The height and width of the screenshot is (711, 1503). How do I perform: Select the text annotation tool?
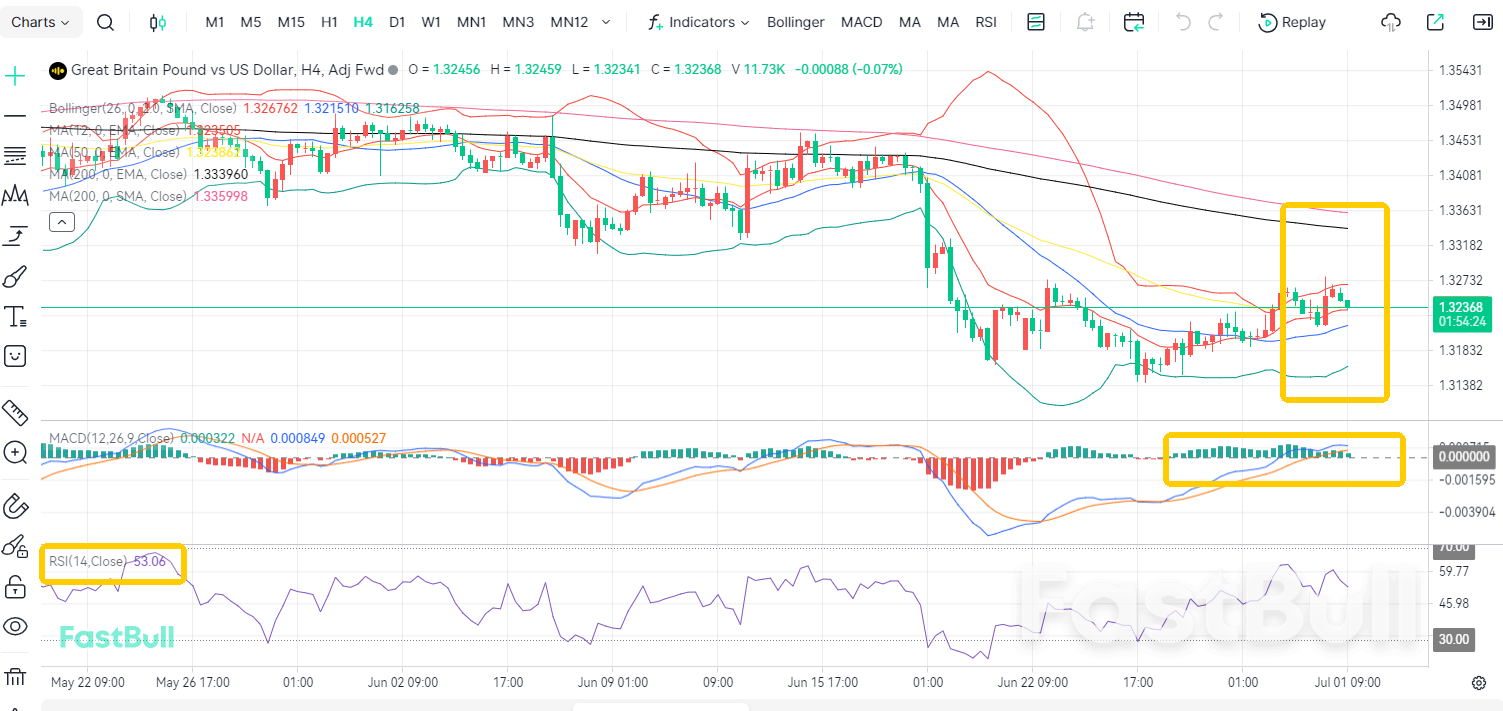(15, 317)
